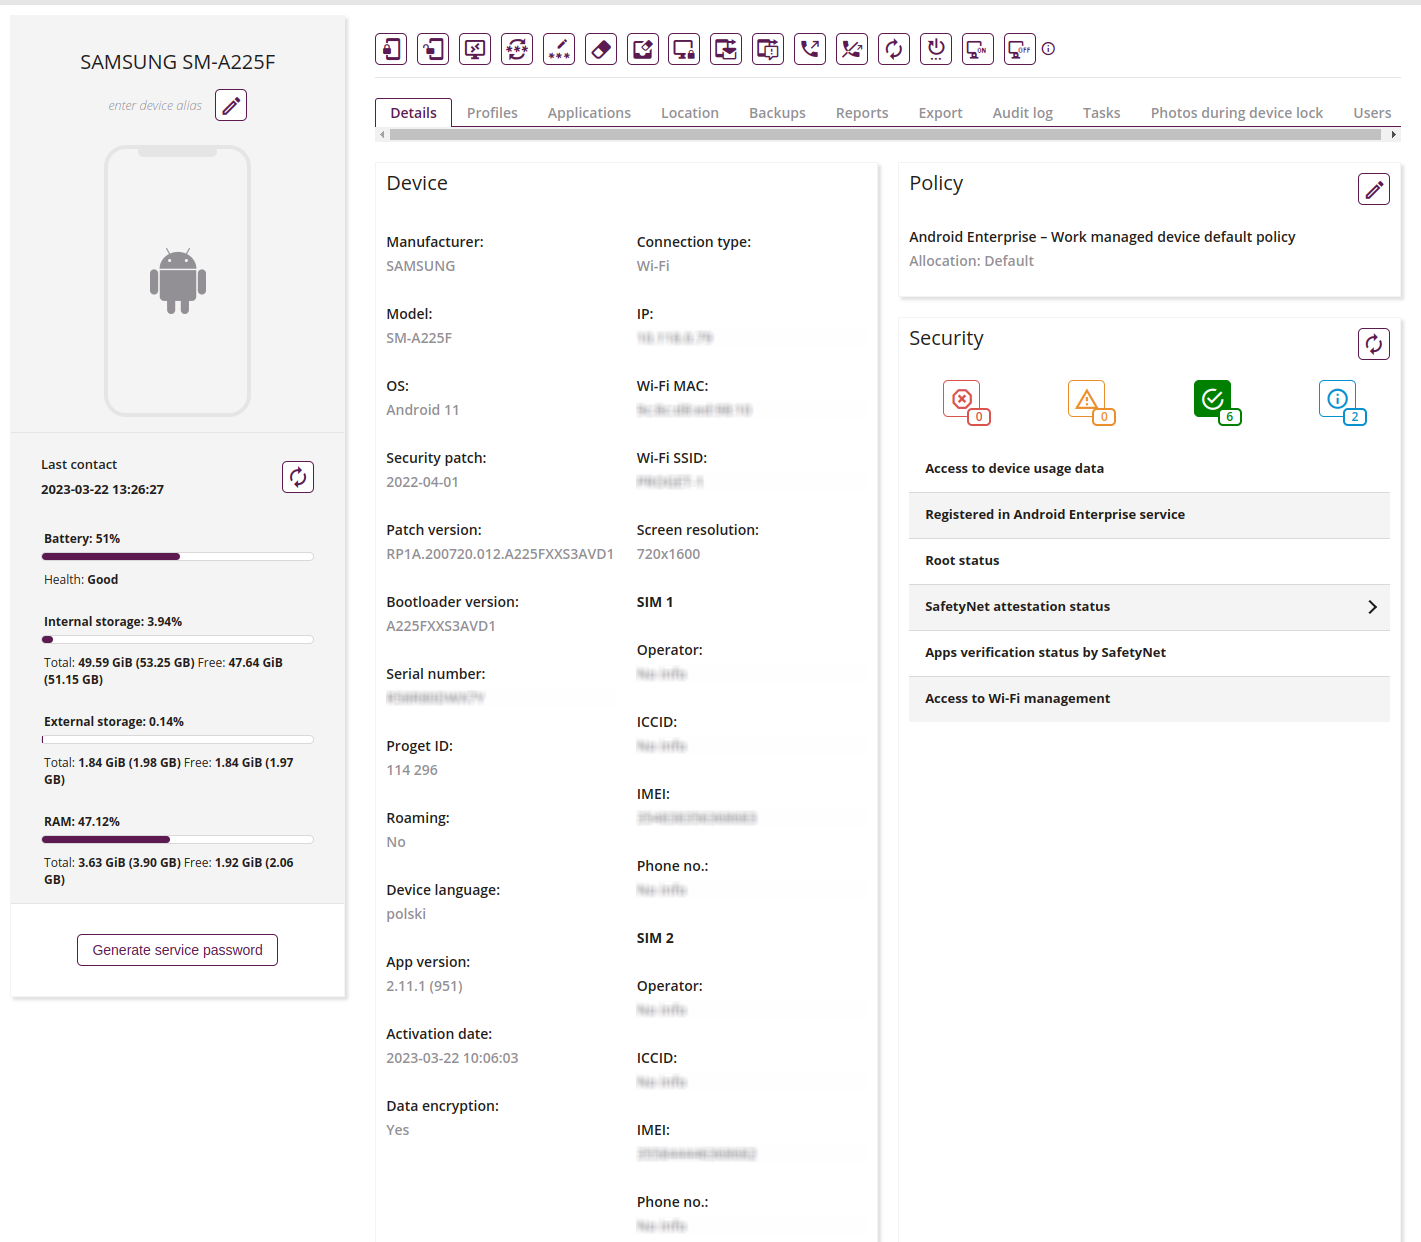Click the crossed-out phone call icon
This screenshot has width=1421, height=1242.
(852, 49)
